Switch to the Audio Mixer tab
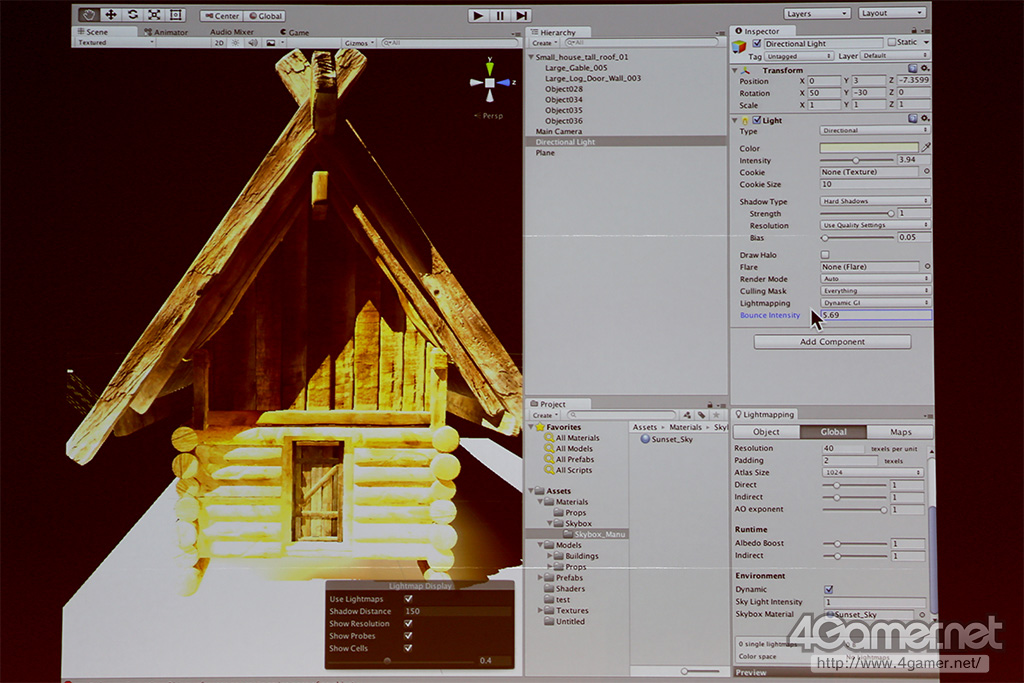This screenshot has width=1024, height=683. [232, 32]
